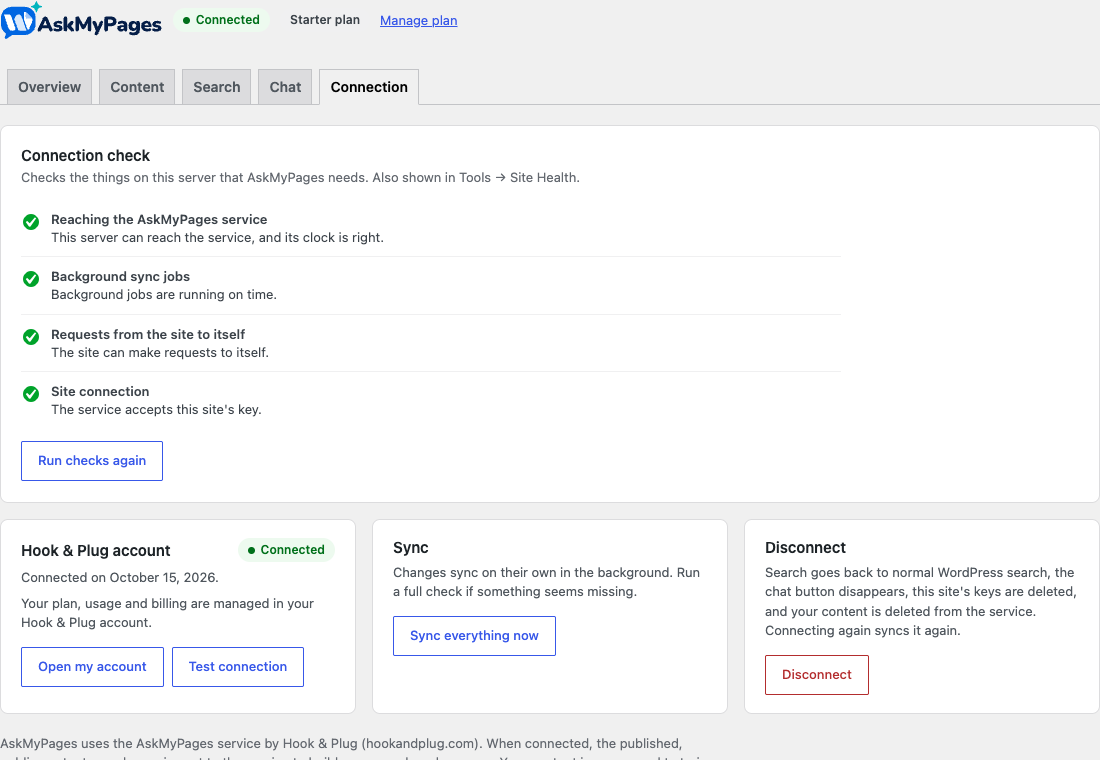Click the green check icon beside Reaching the AskMyPages service
The image size is (1100, 760).
coord(31,222)
